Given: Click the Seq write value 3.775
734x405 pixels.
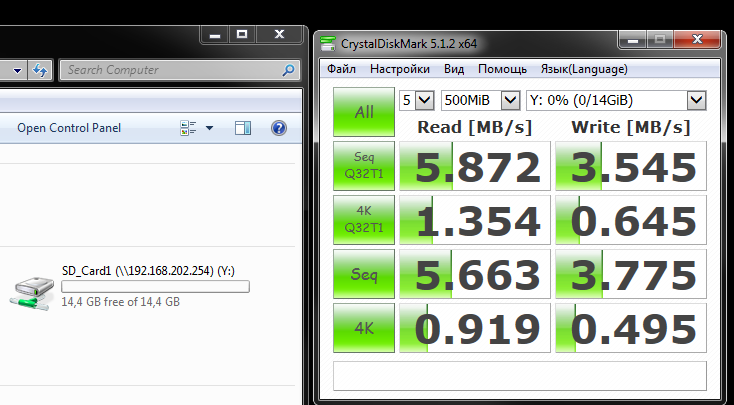Looking at the screenshot, I should click(x=631, y=274).
